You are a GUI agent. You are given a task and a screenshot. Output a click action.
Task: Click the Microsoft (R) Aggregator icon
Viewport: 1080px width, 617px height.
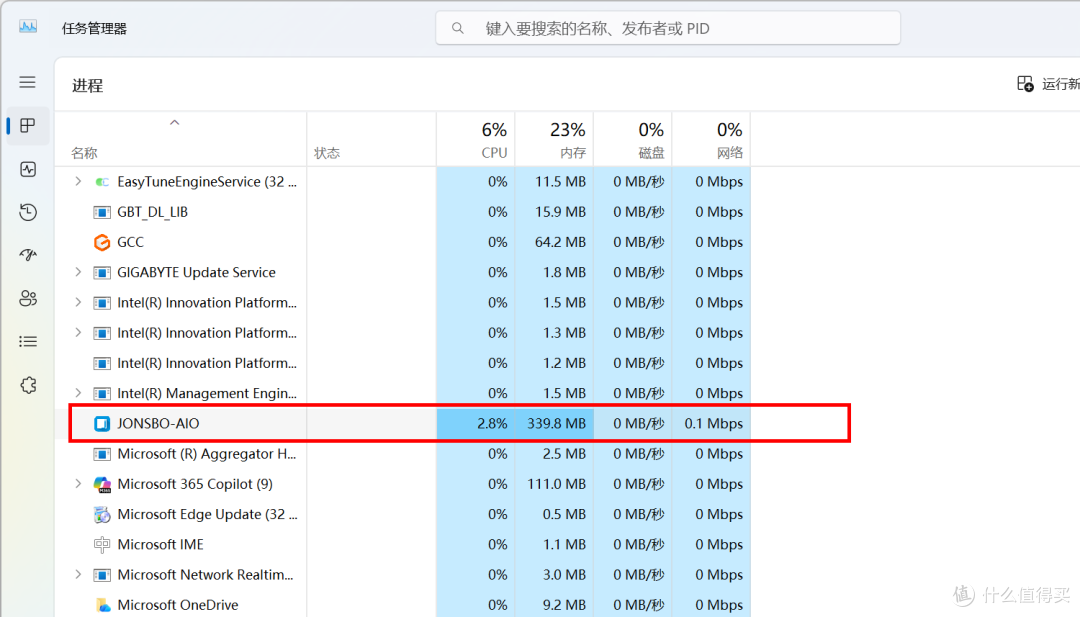click(102, 454)
